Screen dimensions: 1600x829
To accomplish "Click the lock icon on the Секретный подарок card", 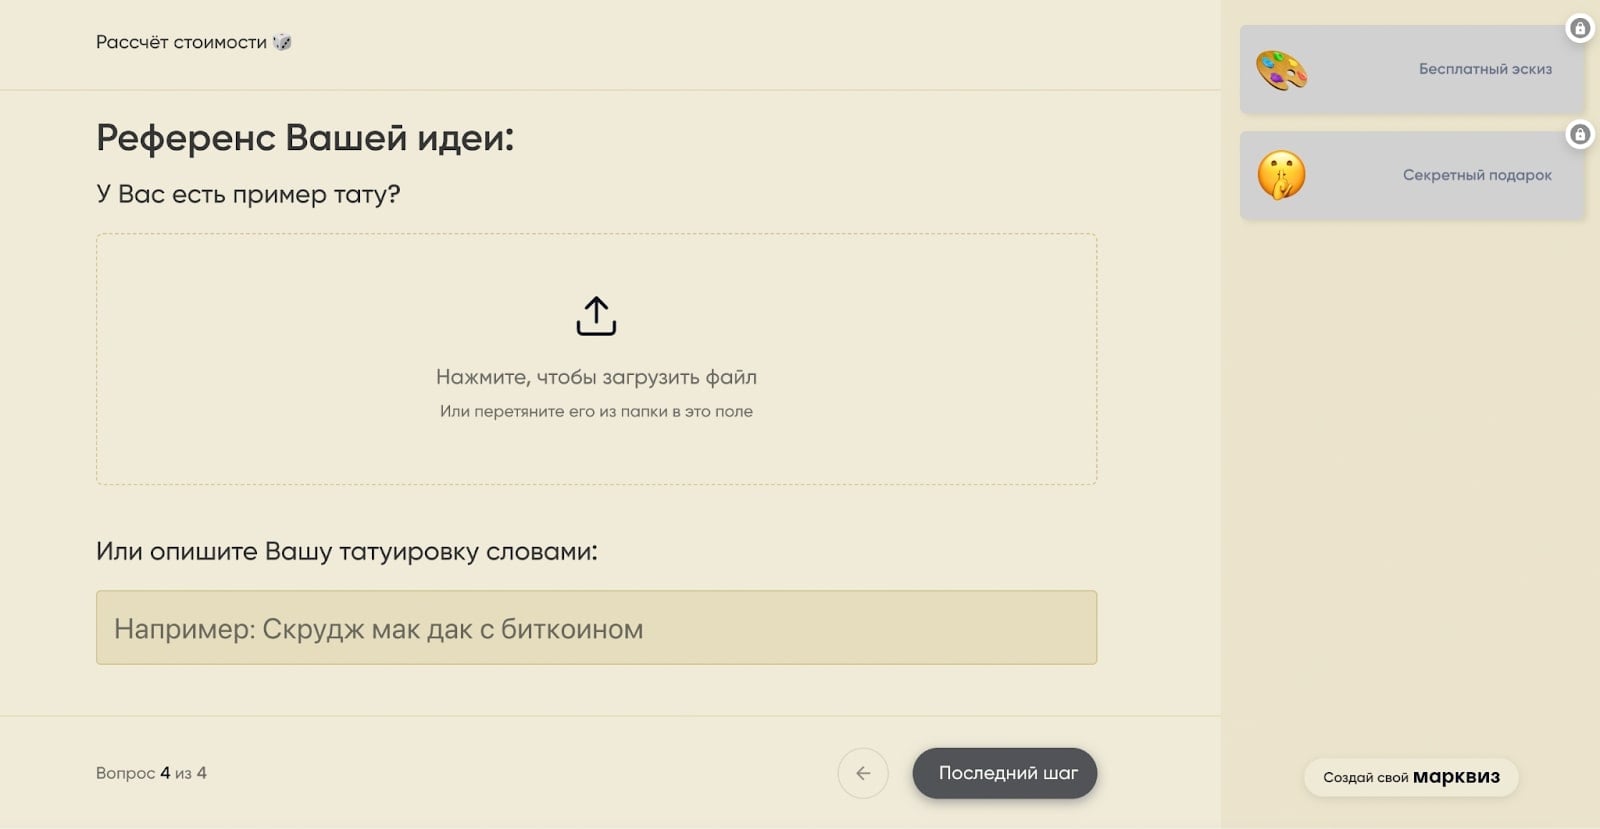I will 1581,133.
